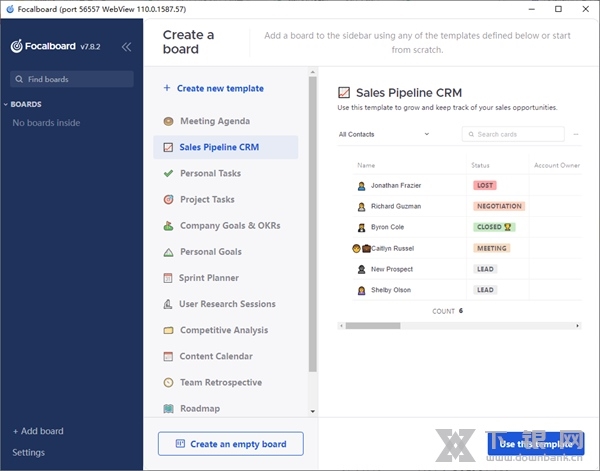Expand the All Contacts view dropdown

[384, 134]
